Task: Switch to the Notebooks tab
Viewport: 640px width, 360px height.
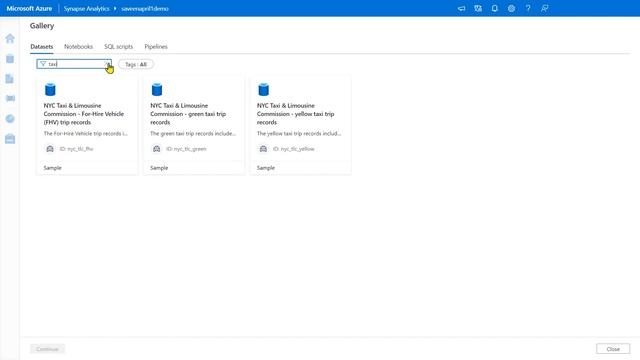Action: pyautogui.click(x=78, y=47)
